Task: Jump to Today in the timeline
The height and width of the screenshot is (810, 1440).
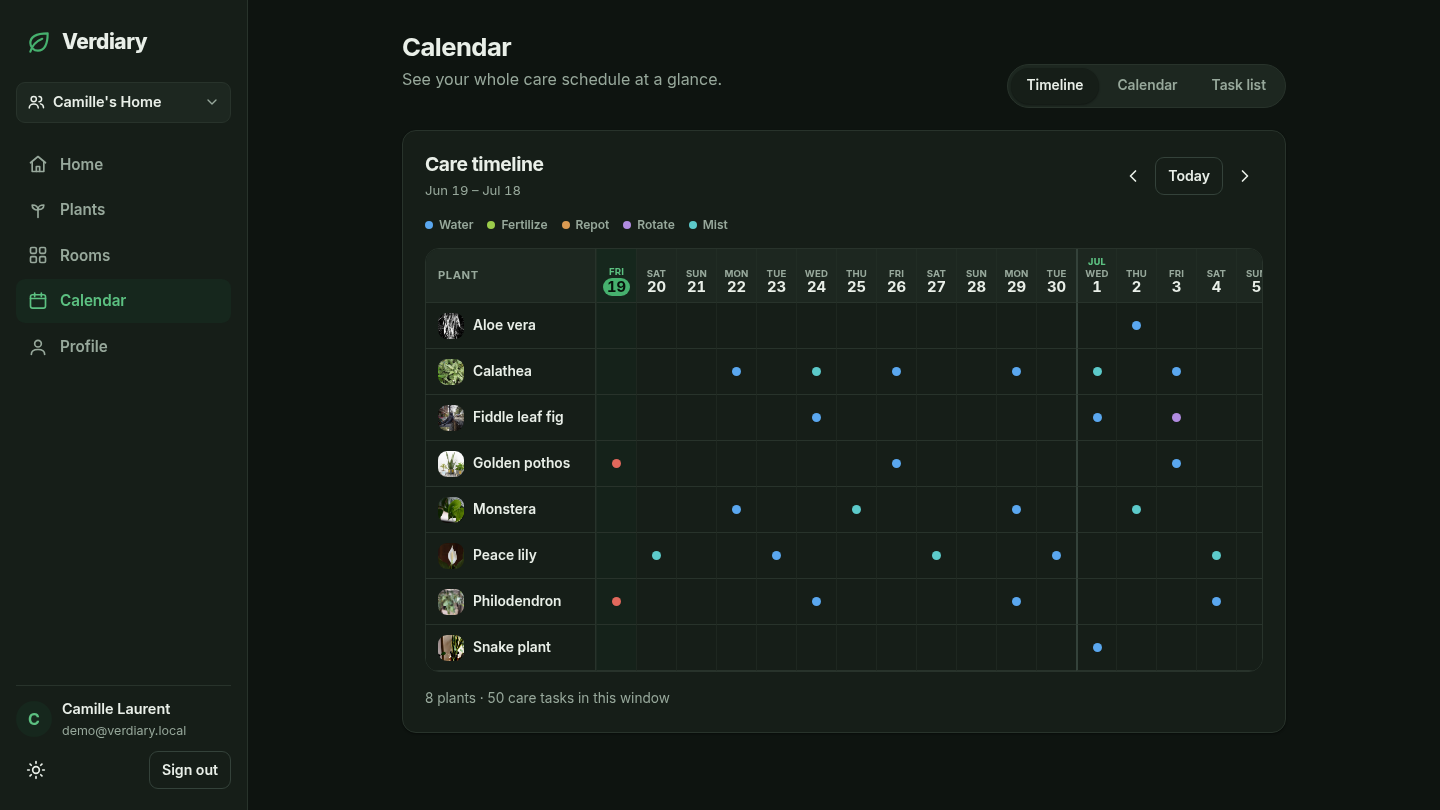Action: (x=1189, y=176)
